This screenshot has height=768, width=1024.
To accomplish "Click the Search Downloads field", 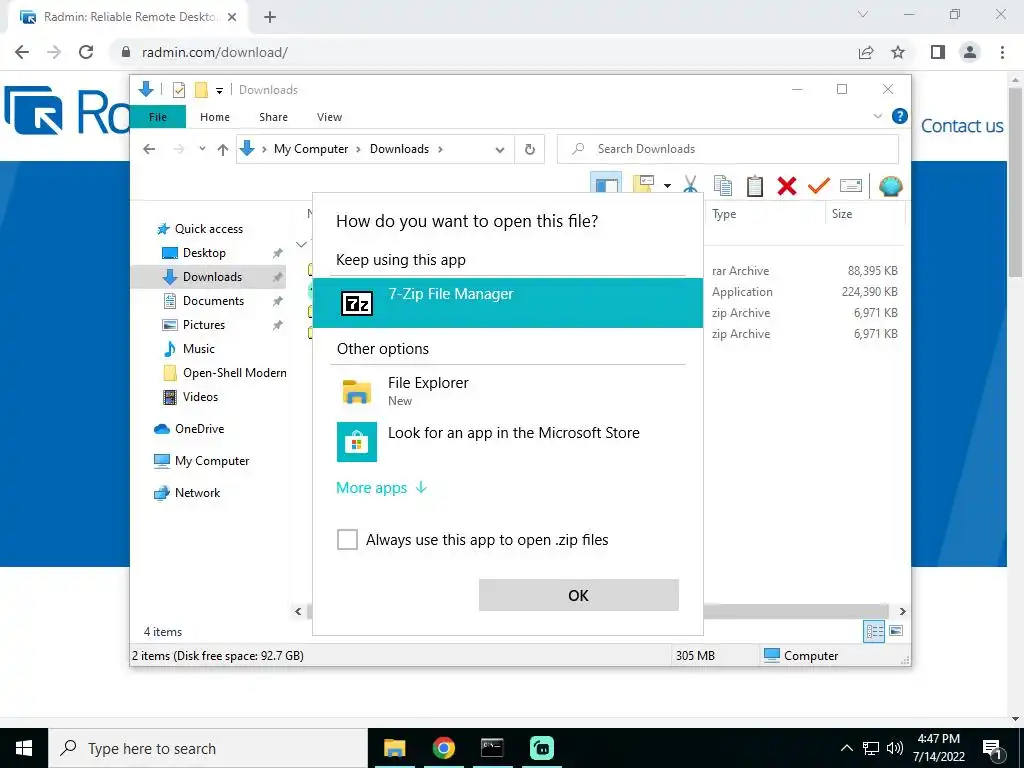I will (728, 149).
